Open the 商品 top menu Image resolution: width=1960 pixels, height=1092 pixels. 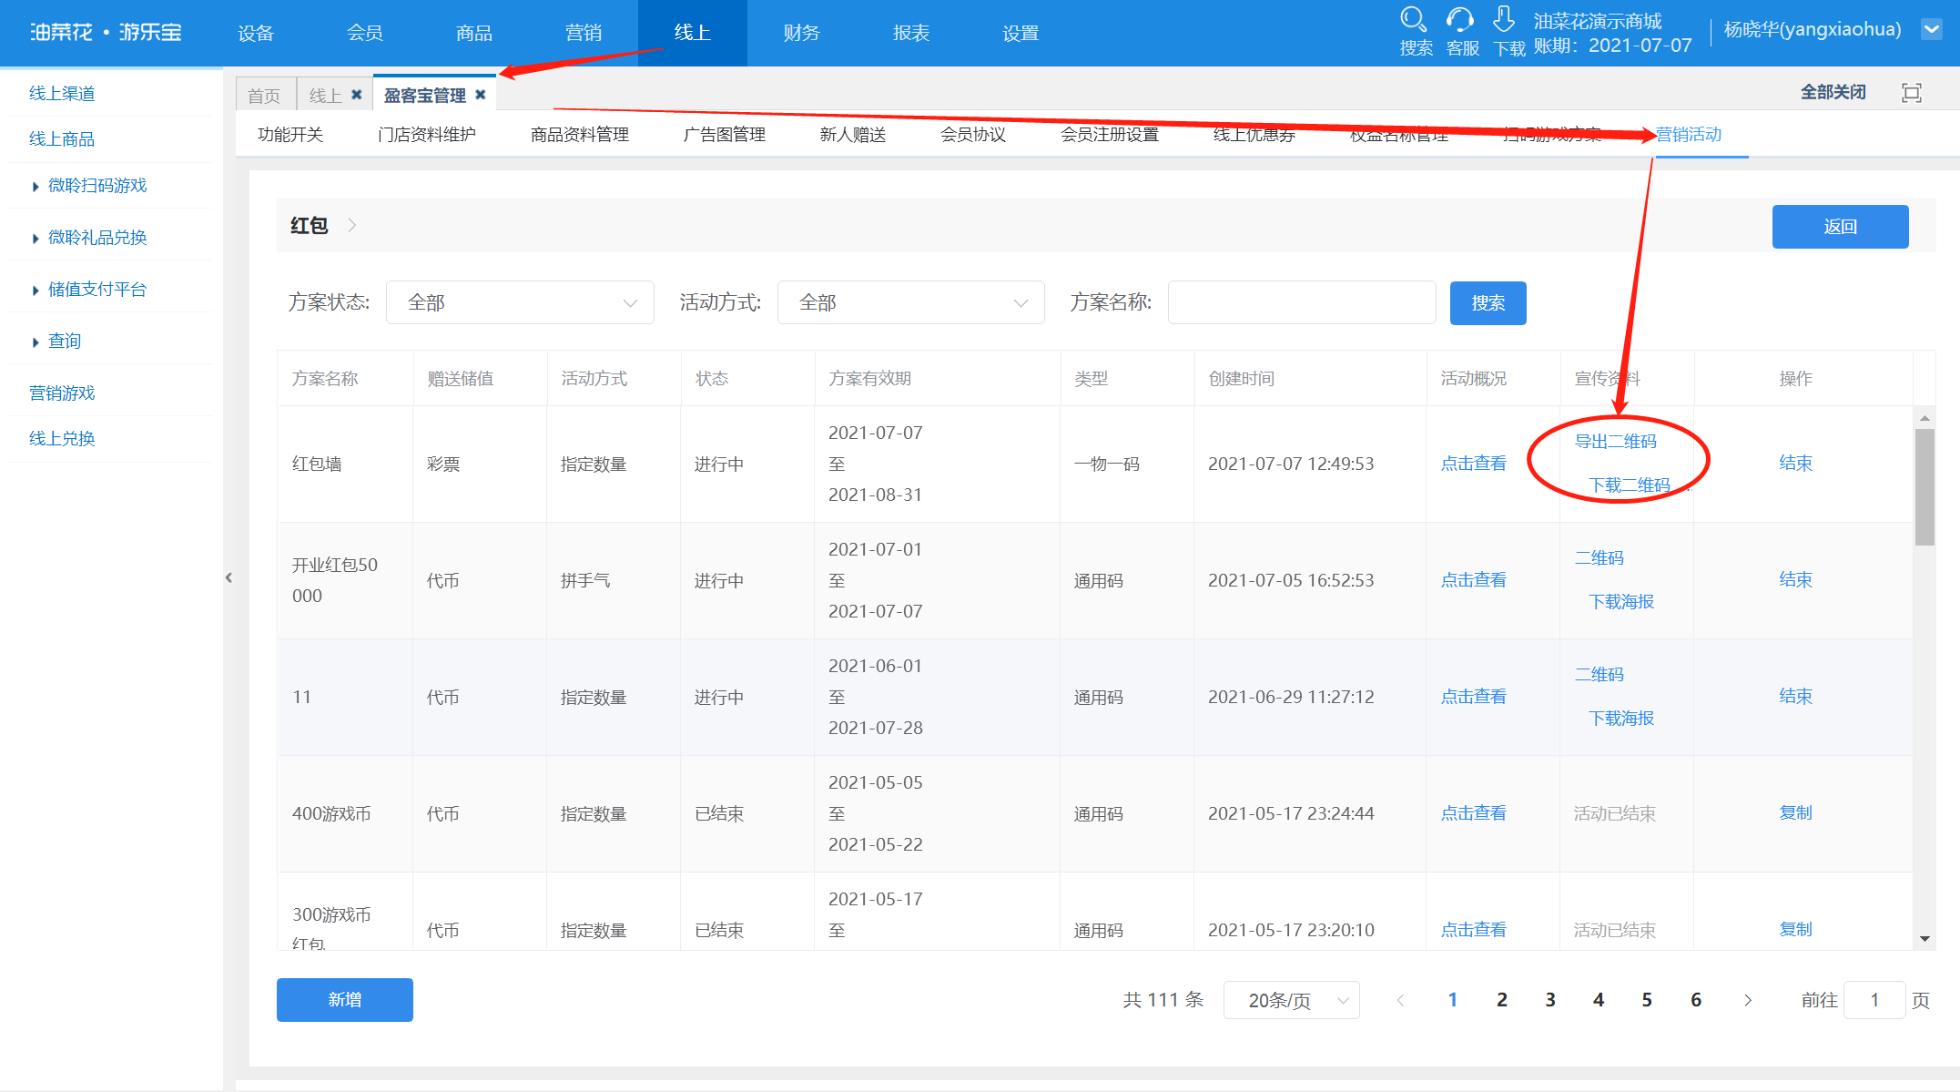click(x=474, y=33)
